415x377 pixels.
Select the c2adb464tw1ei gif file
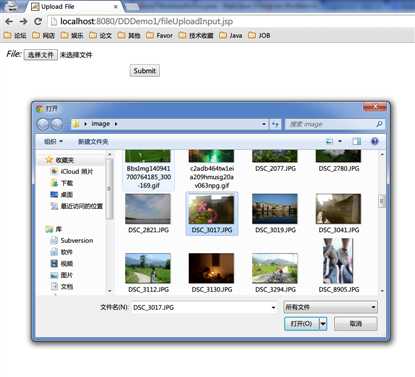tap(211, 170)
